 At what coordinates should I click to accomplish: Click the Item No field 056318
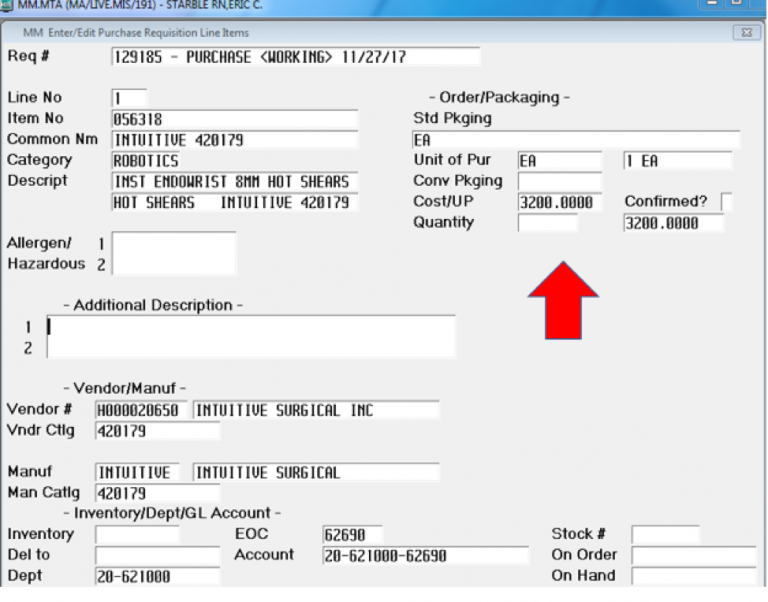click(235, 119)
